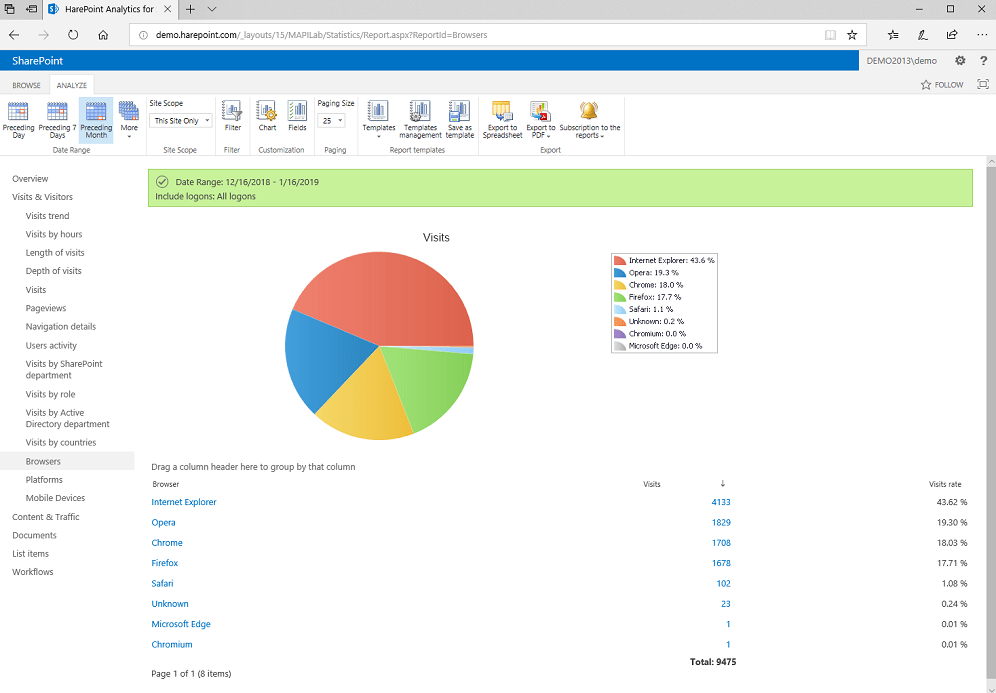The height and width of the screenshot is (693, 996).
Task: Click Export to Spreadsheet
Action: (x=502, y=120)
